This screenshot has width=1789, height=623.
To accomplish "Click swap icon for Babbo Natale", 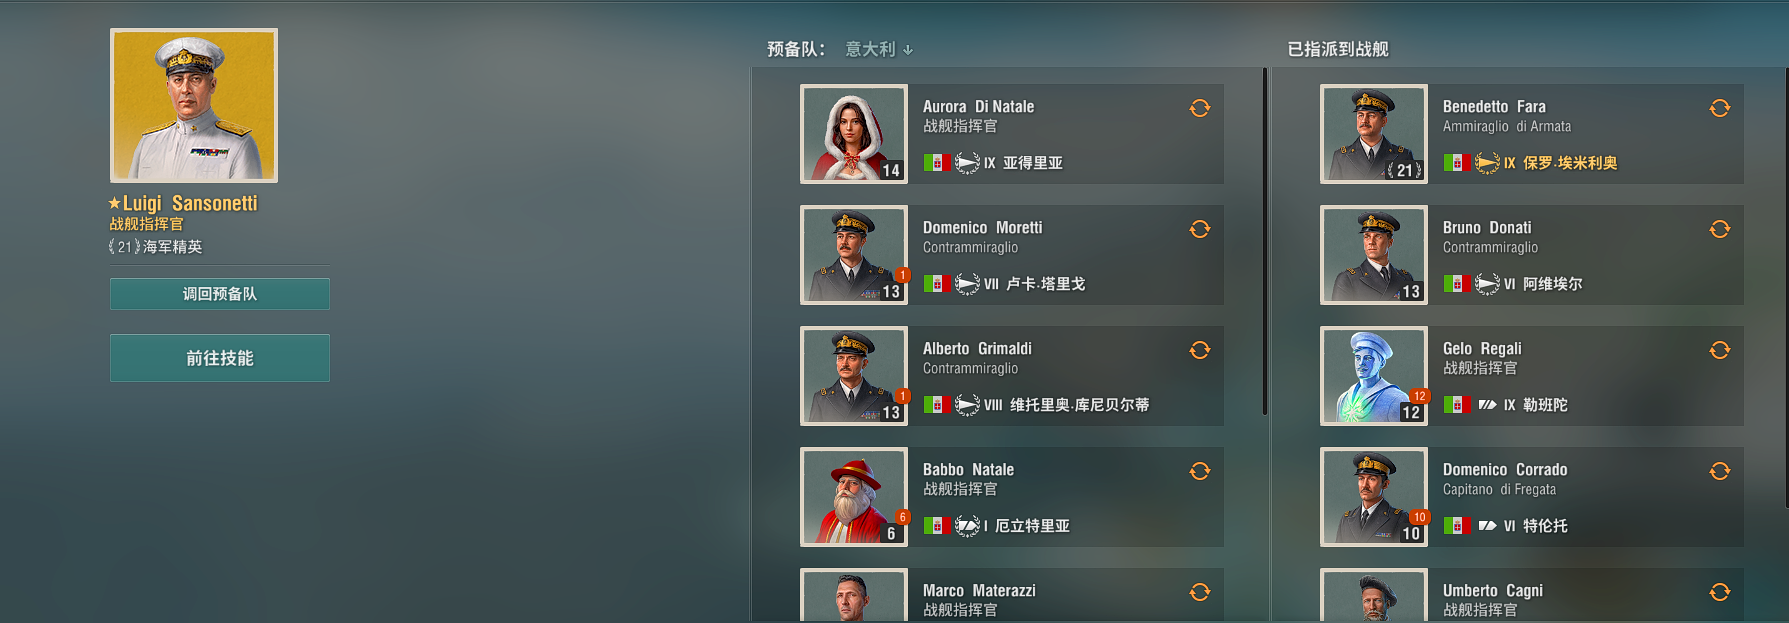I will coord(1200,471).
